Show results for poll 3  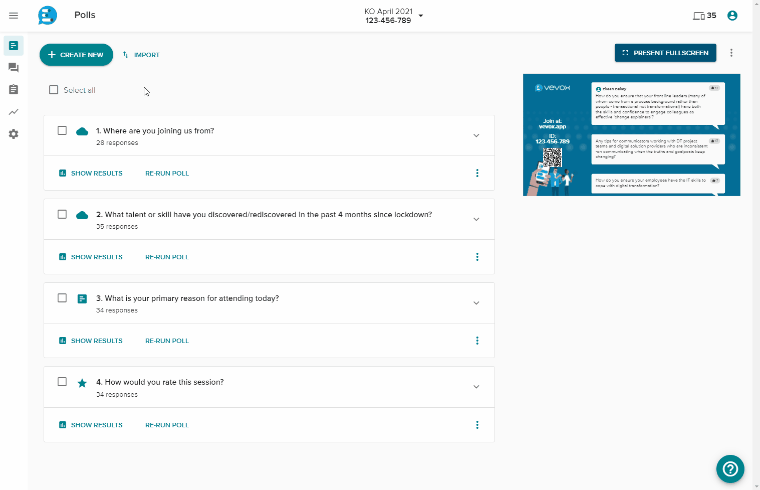coord(91,341)
